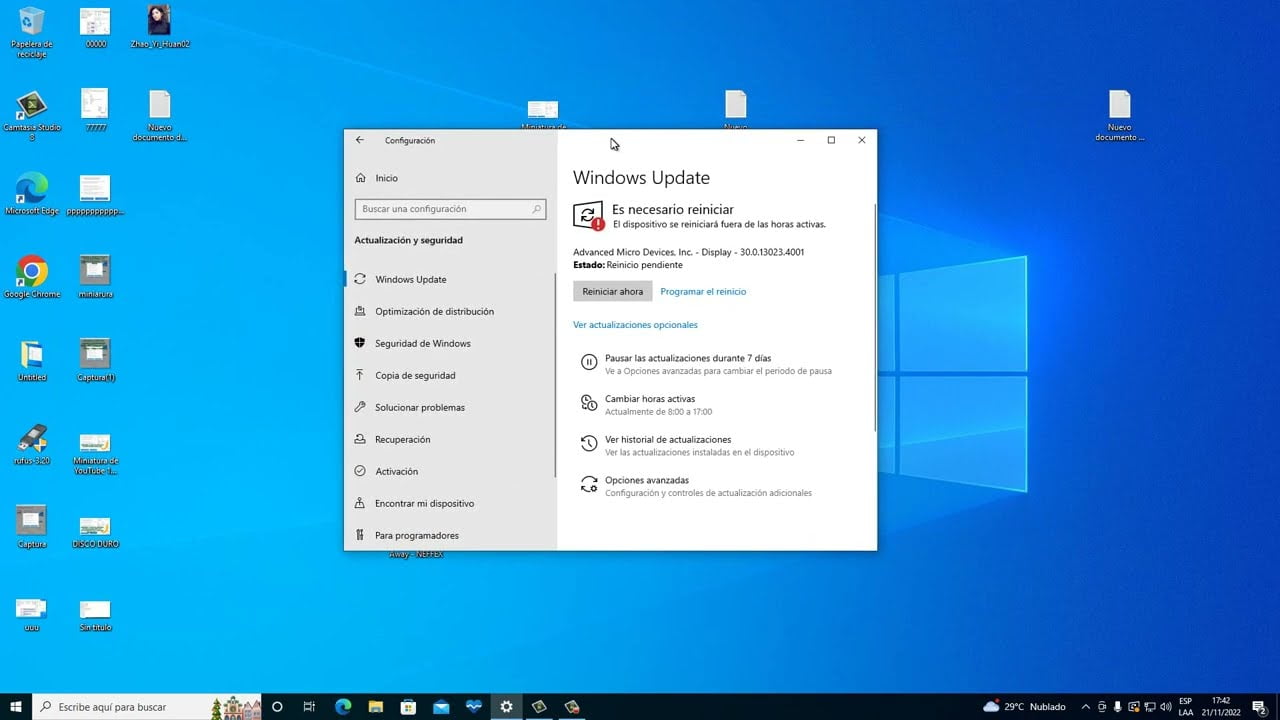The height and width of the screenshot is (720, 1280).
Task: Open Optimización de distribución settings
Action: (434, 311)
